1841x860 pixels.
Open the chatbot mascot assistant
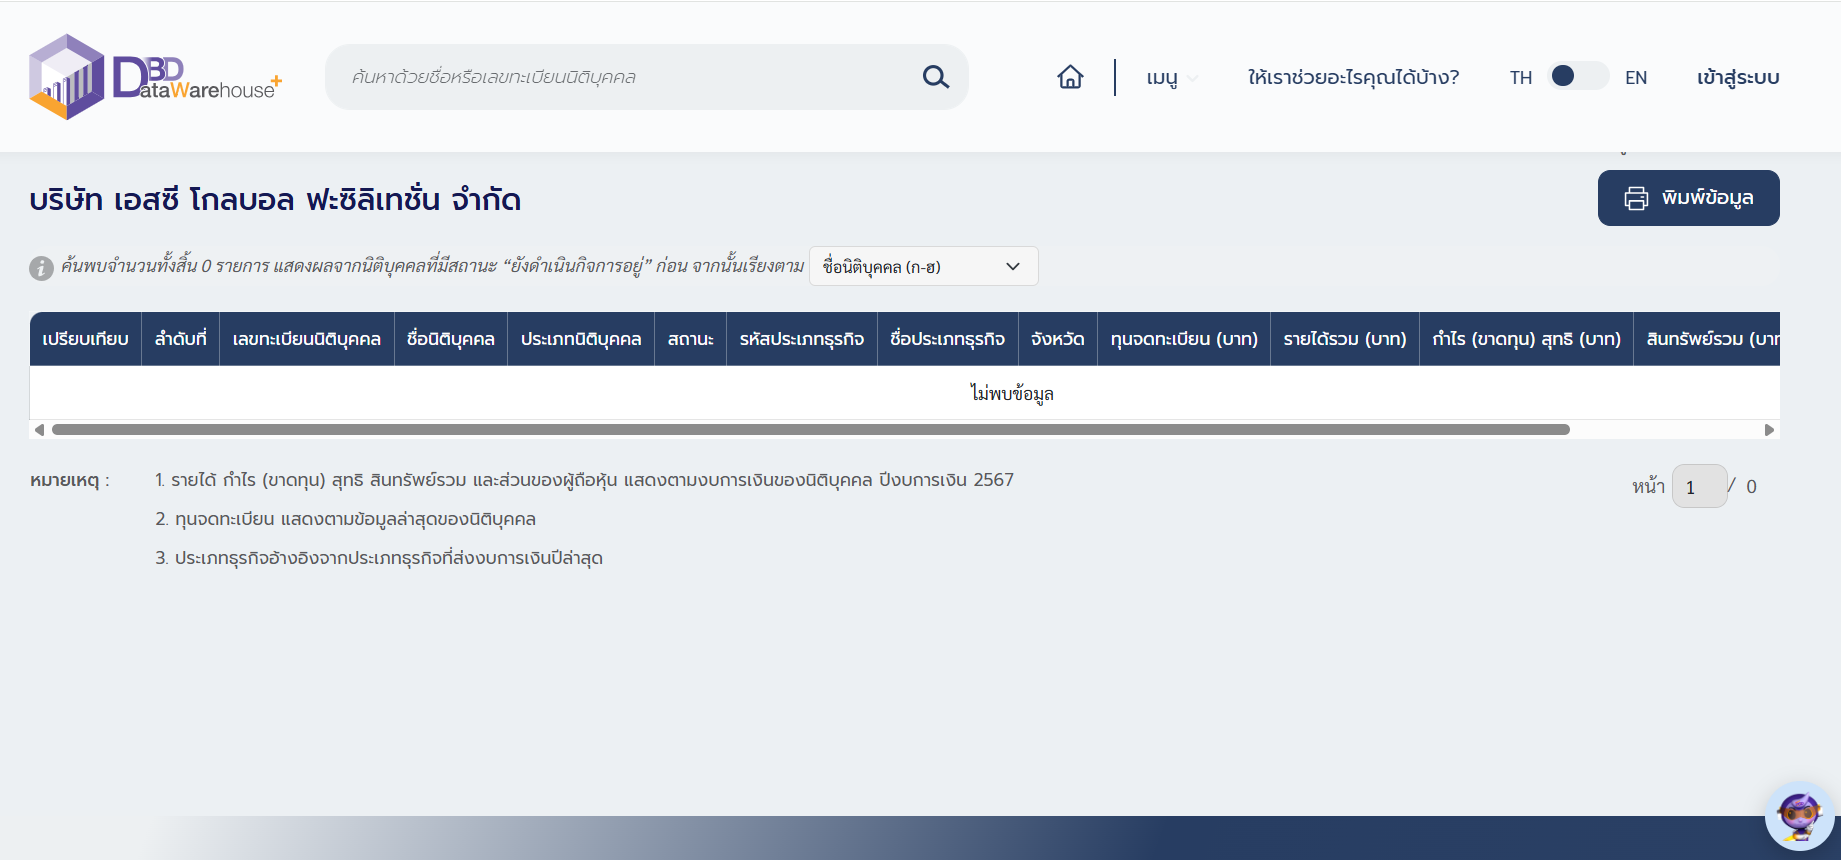point(1799,816)
